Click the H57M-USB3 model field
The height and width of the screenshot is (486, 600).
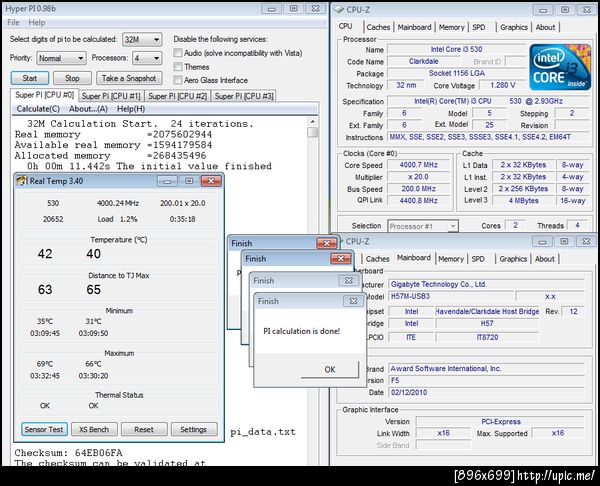pos(451,296)
